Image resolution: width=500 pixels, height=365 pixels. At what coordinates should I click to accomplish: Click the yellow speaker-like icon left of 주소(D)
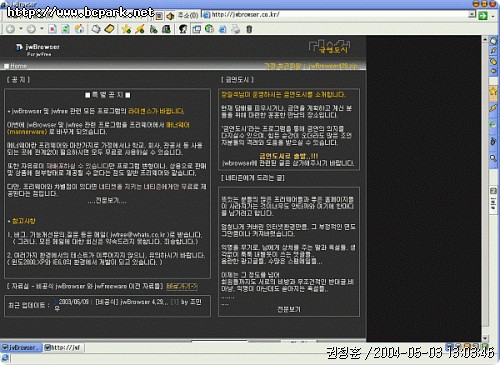pos(170,16)
